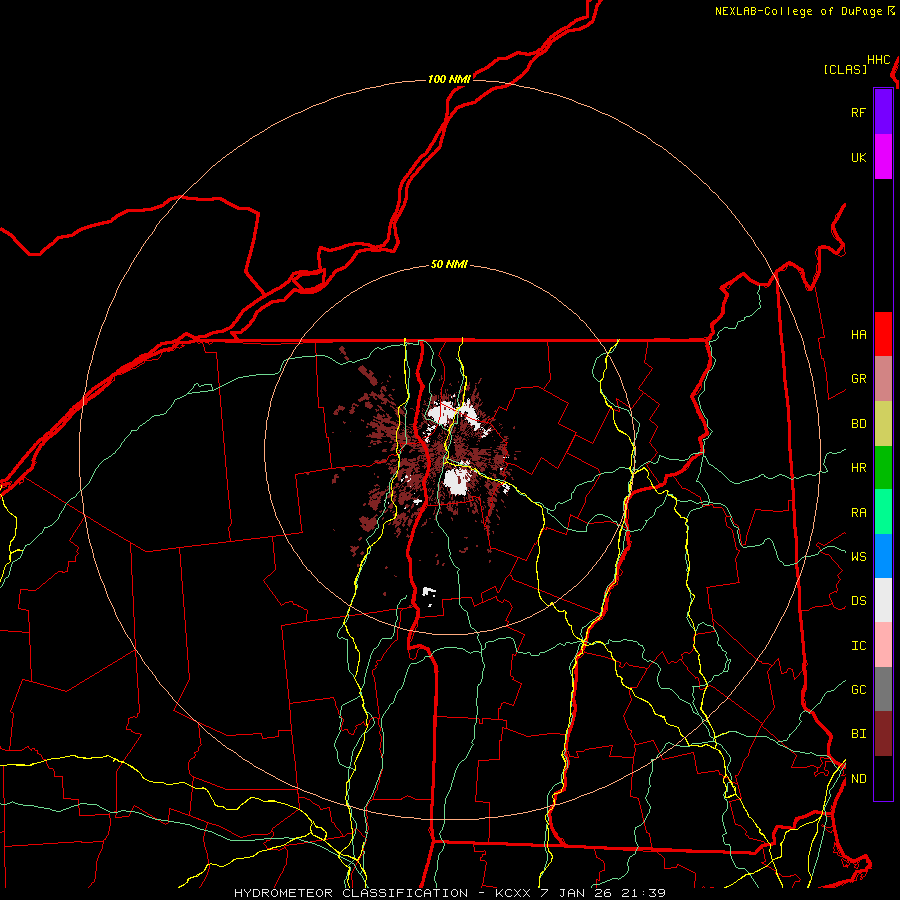The width and height of the screenshot is (900, 900).
Task: Click the GC legend label
Action: tap(858, 690)
